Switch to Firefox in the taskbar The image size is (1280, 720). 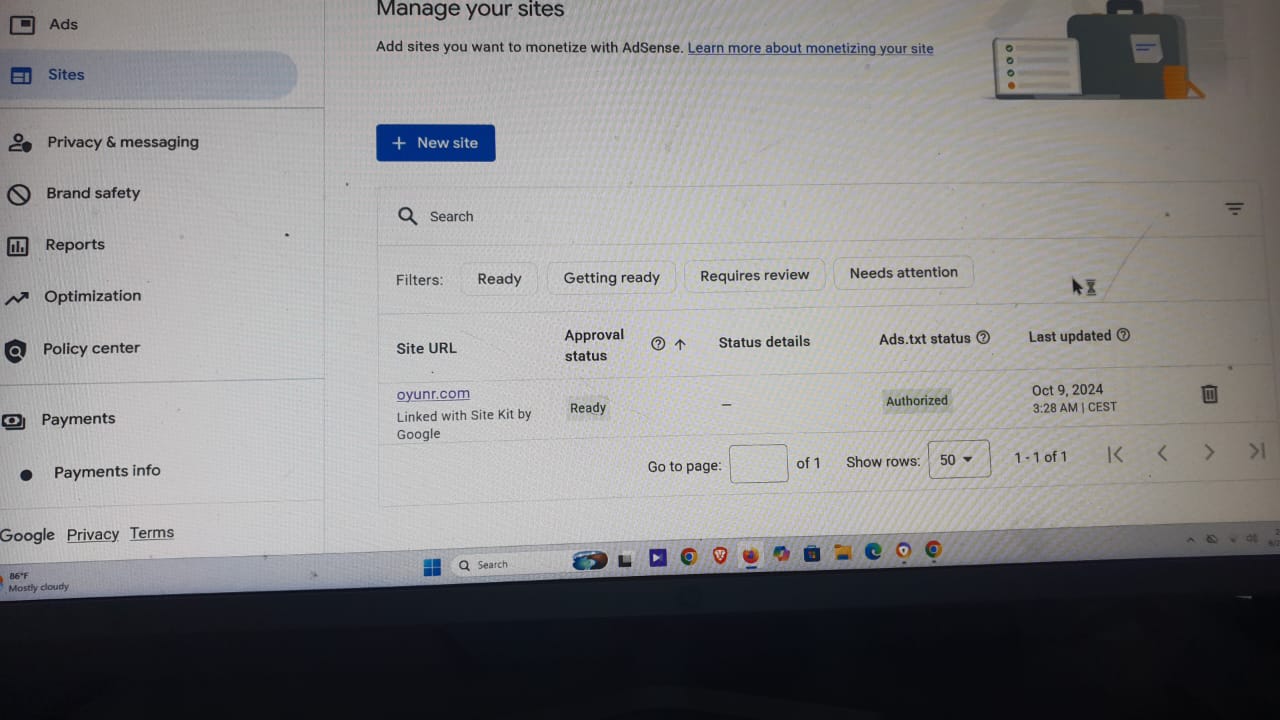pyautogui.click(x=751, y=555)
